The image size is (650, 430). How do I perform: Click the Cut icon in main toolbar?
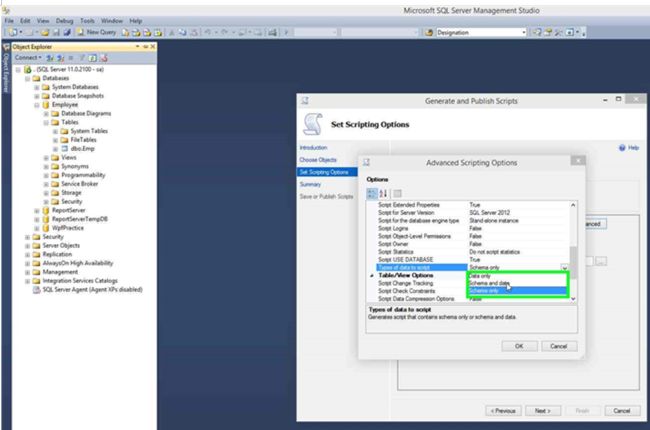[x=172, y=32]
